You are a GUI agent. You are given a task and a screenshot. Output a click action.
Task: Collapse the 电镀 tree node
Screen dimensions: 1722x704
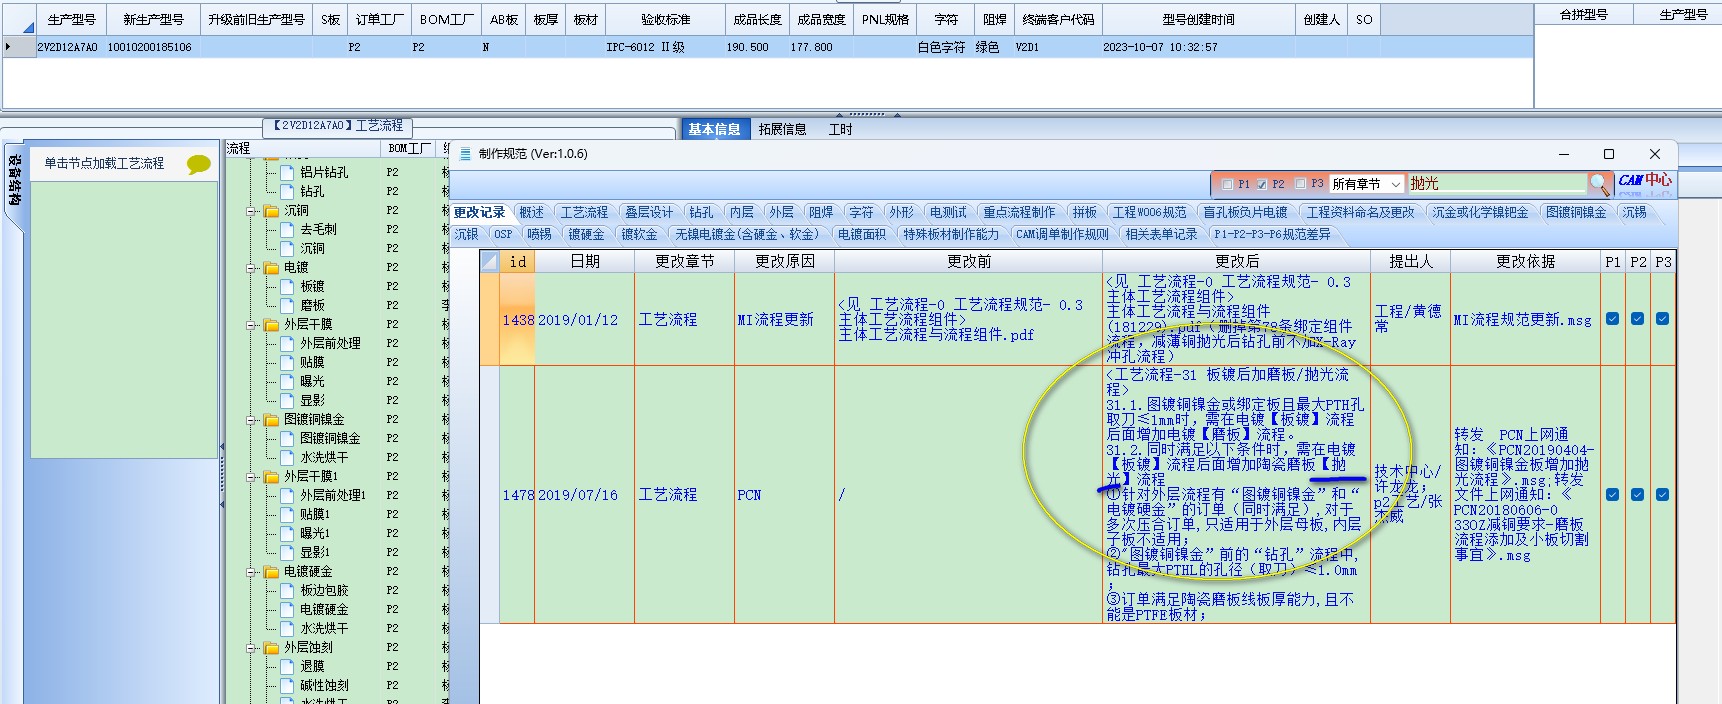pos(251,268)
